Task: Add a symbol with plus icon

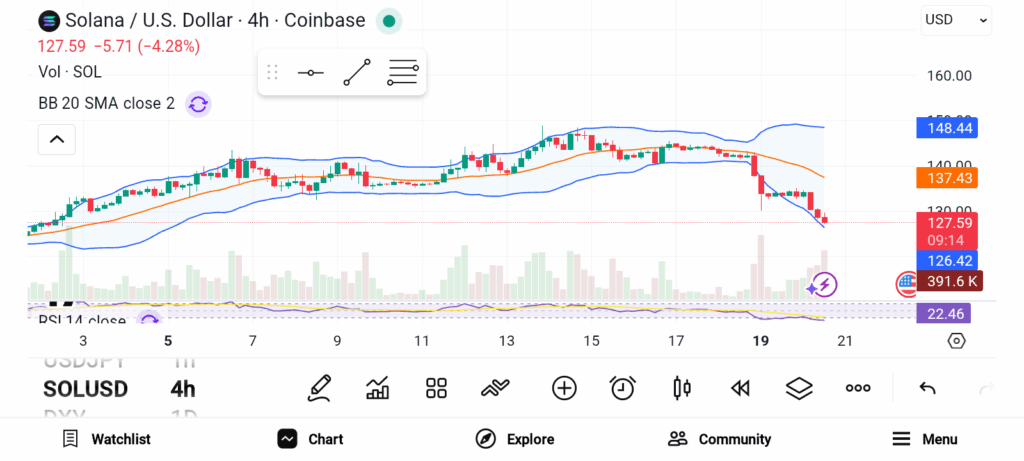Action: [x=564, y=388]
